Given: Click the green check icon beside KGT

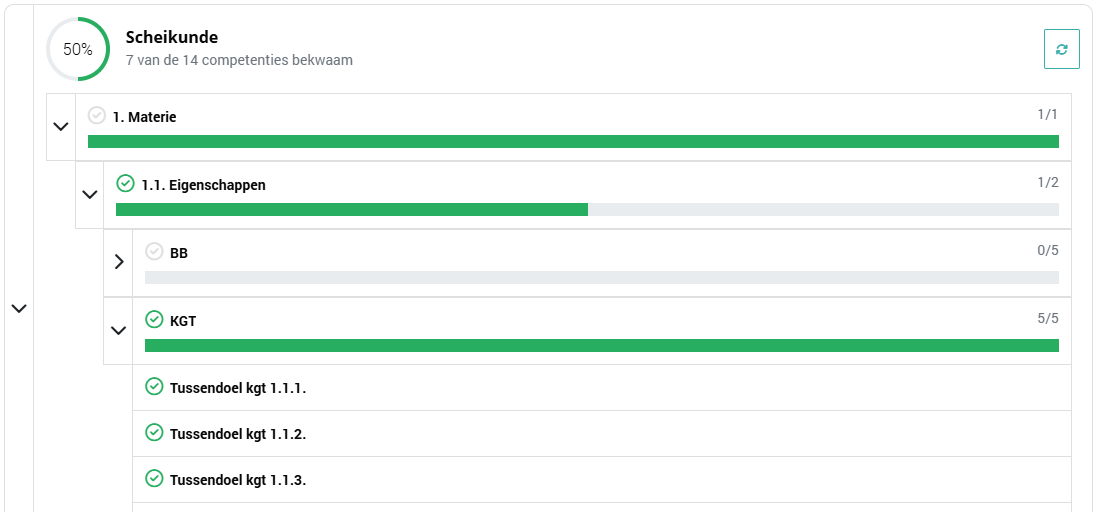Looking at the screenshot, I should (x=154, y=319).
